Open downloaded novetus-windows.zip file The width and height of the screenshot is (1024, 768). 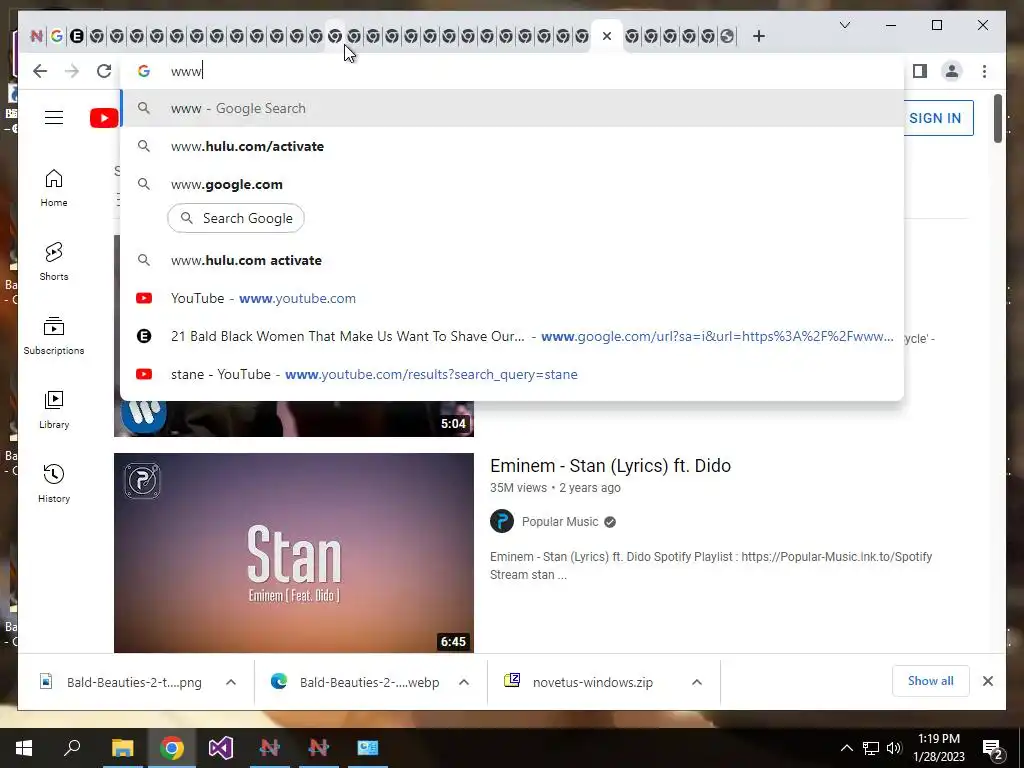pyautogui.click(x=579, y=682)
